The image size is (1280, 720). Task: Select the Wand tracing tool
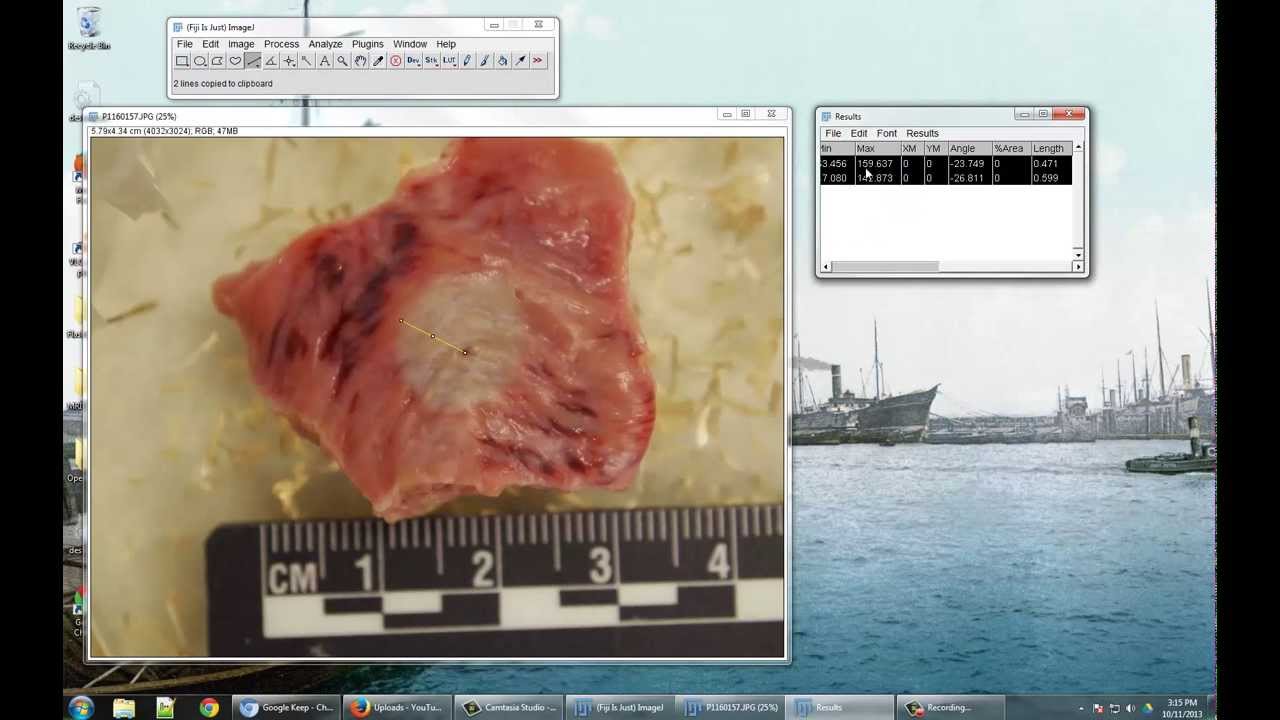(x=306, y=61)
